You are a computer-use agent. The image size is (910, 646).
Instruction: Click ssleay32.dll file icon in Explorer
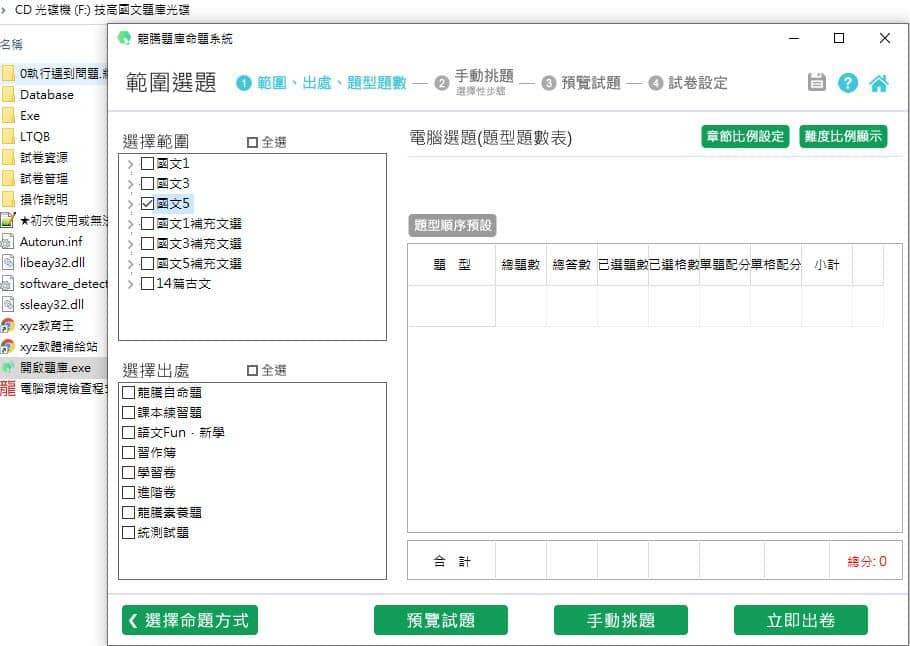click(x=8, y=304)
